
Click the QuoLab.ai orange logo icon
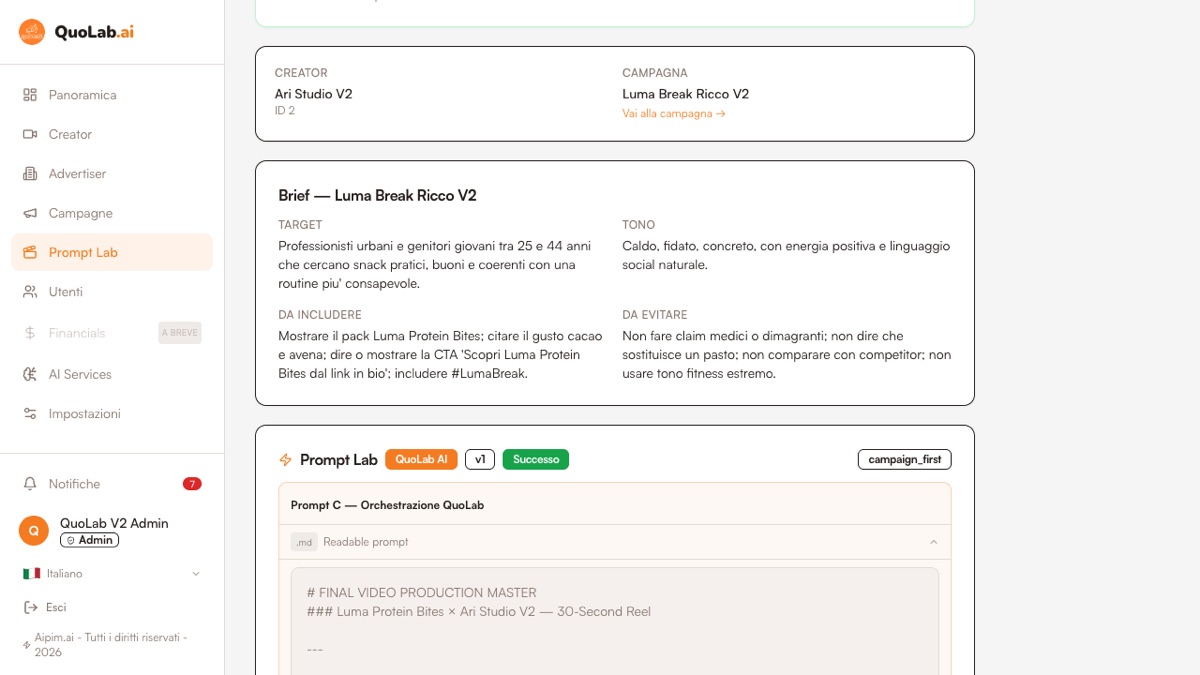point(32,32)
